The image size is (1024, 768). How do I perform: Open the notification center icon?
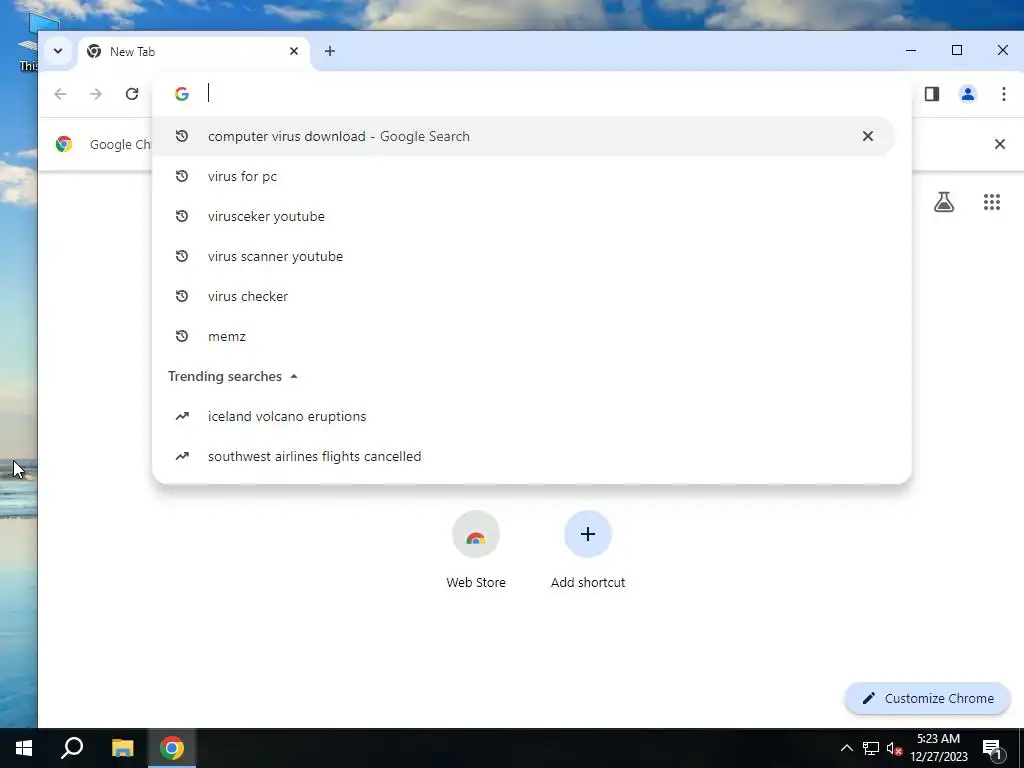[x=992, y=750]
